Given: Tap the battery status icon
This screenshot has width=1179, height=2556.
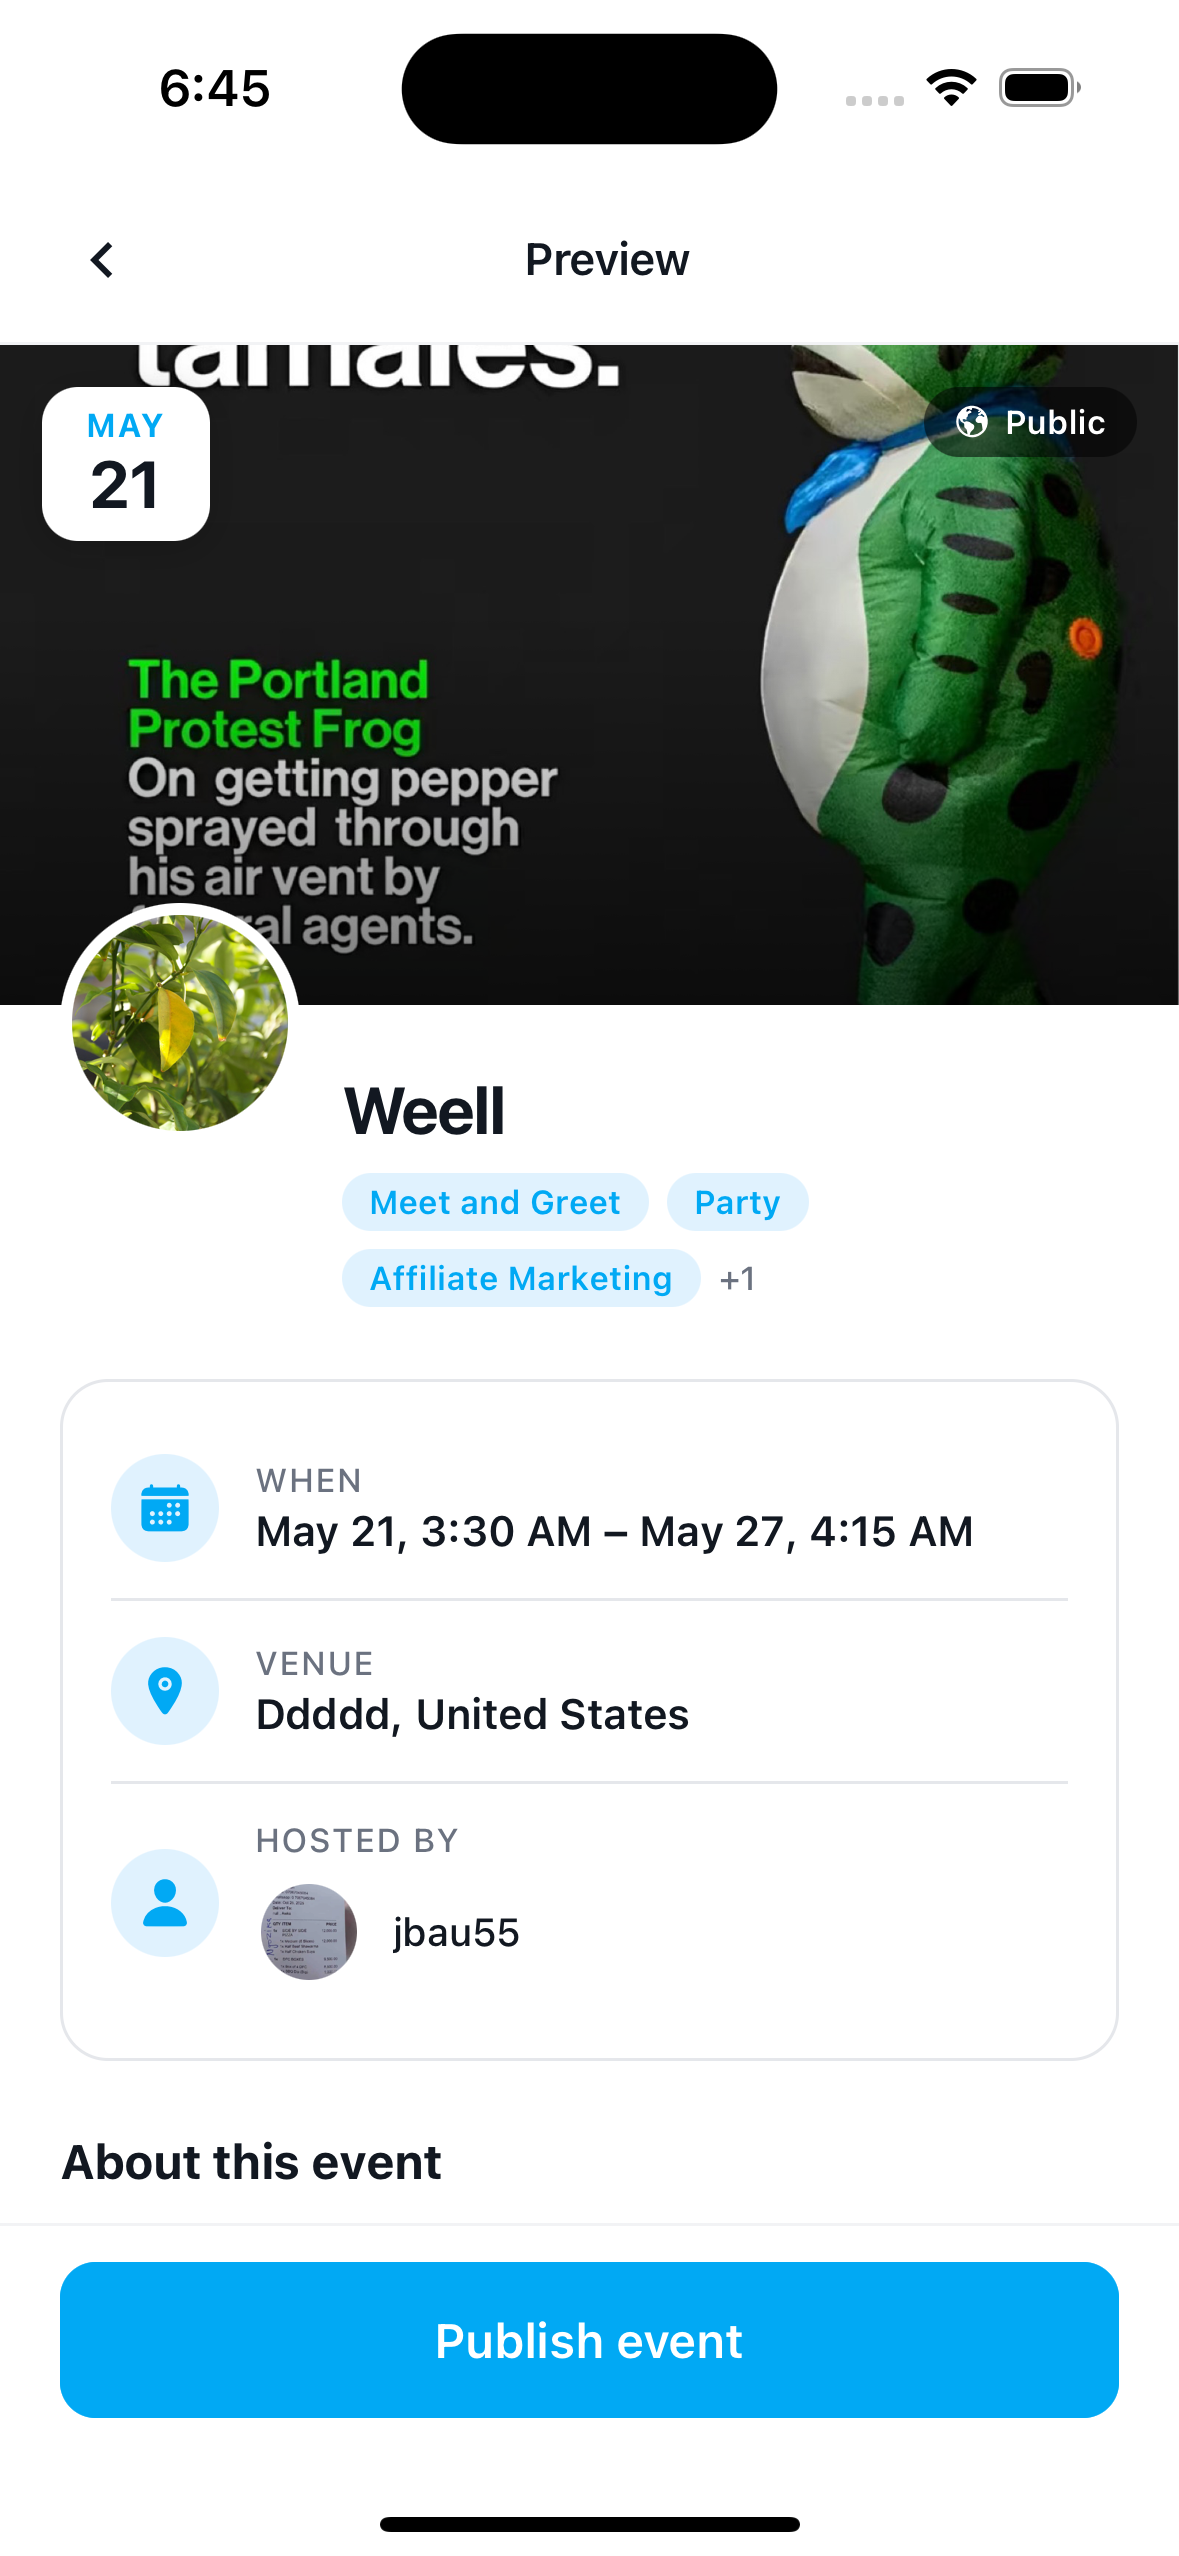Looking at the screenshot, I should pos(1040,88).
